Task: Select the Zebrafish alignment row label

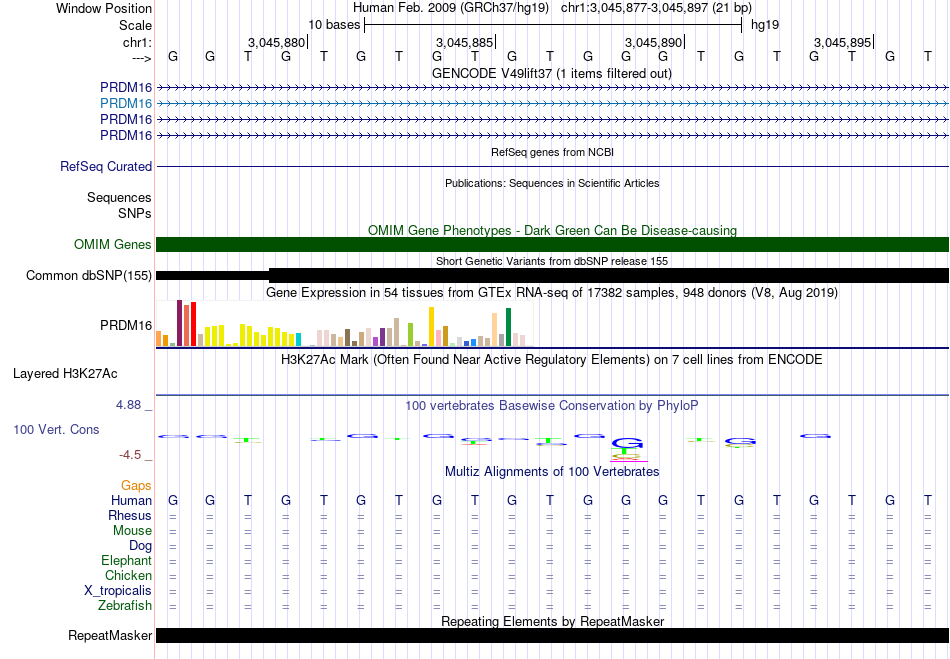Action: point(125,605)
